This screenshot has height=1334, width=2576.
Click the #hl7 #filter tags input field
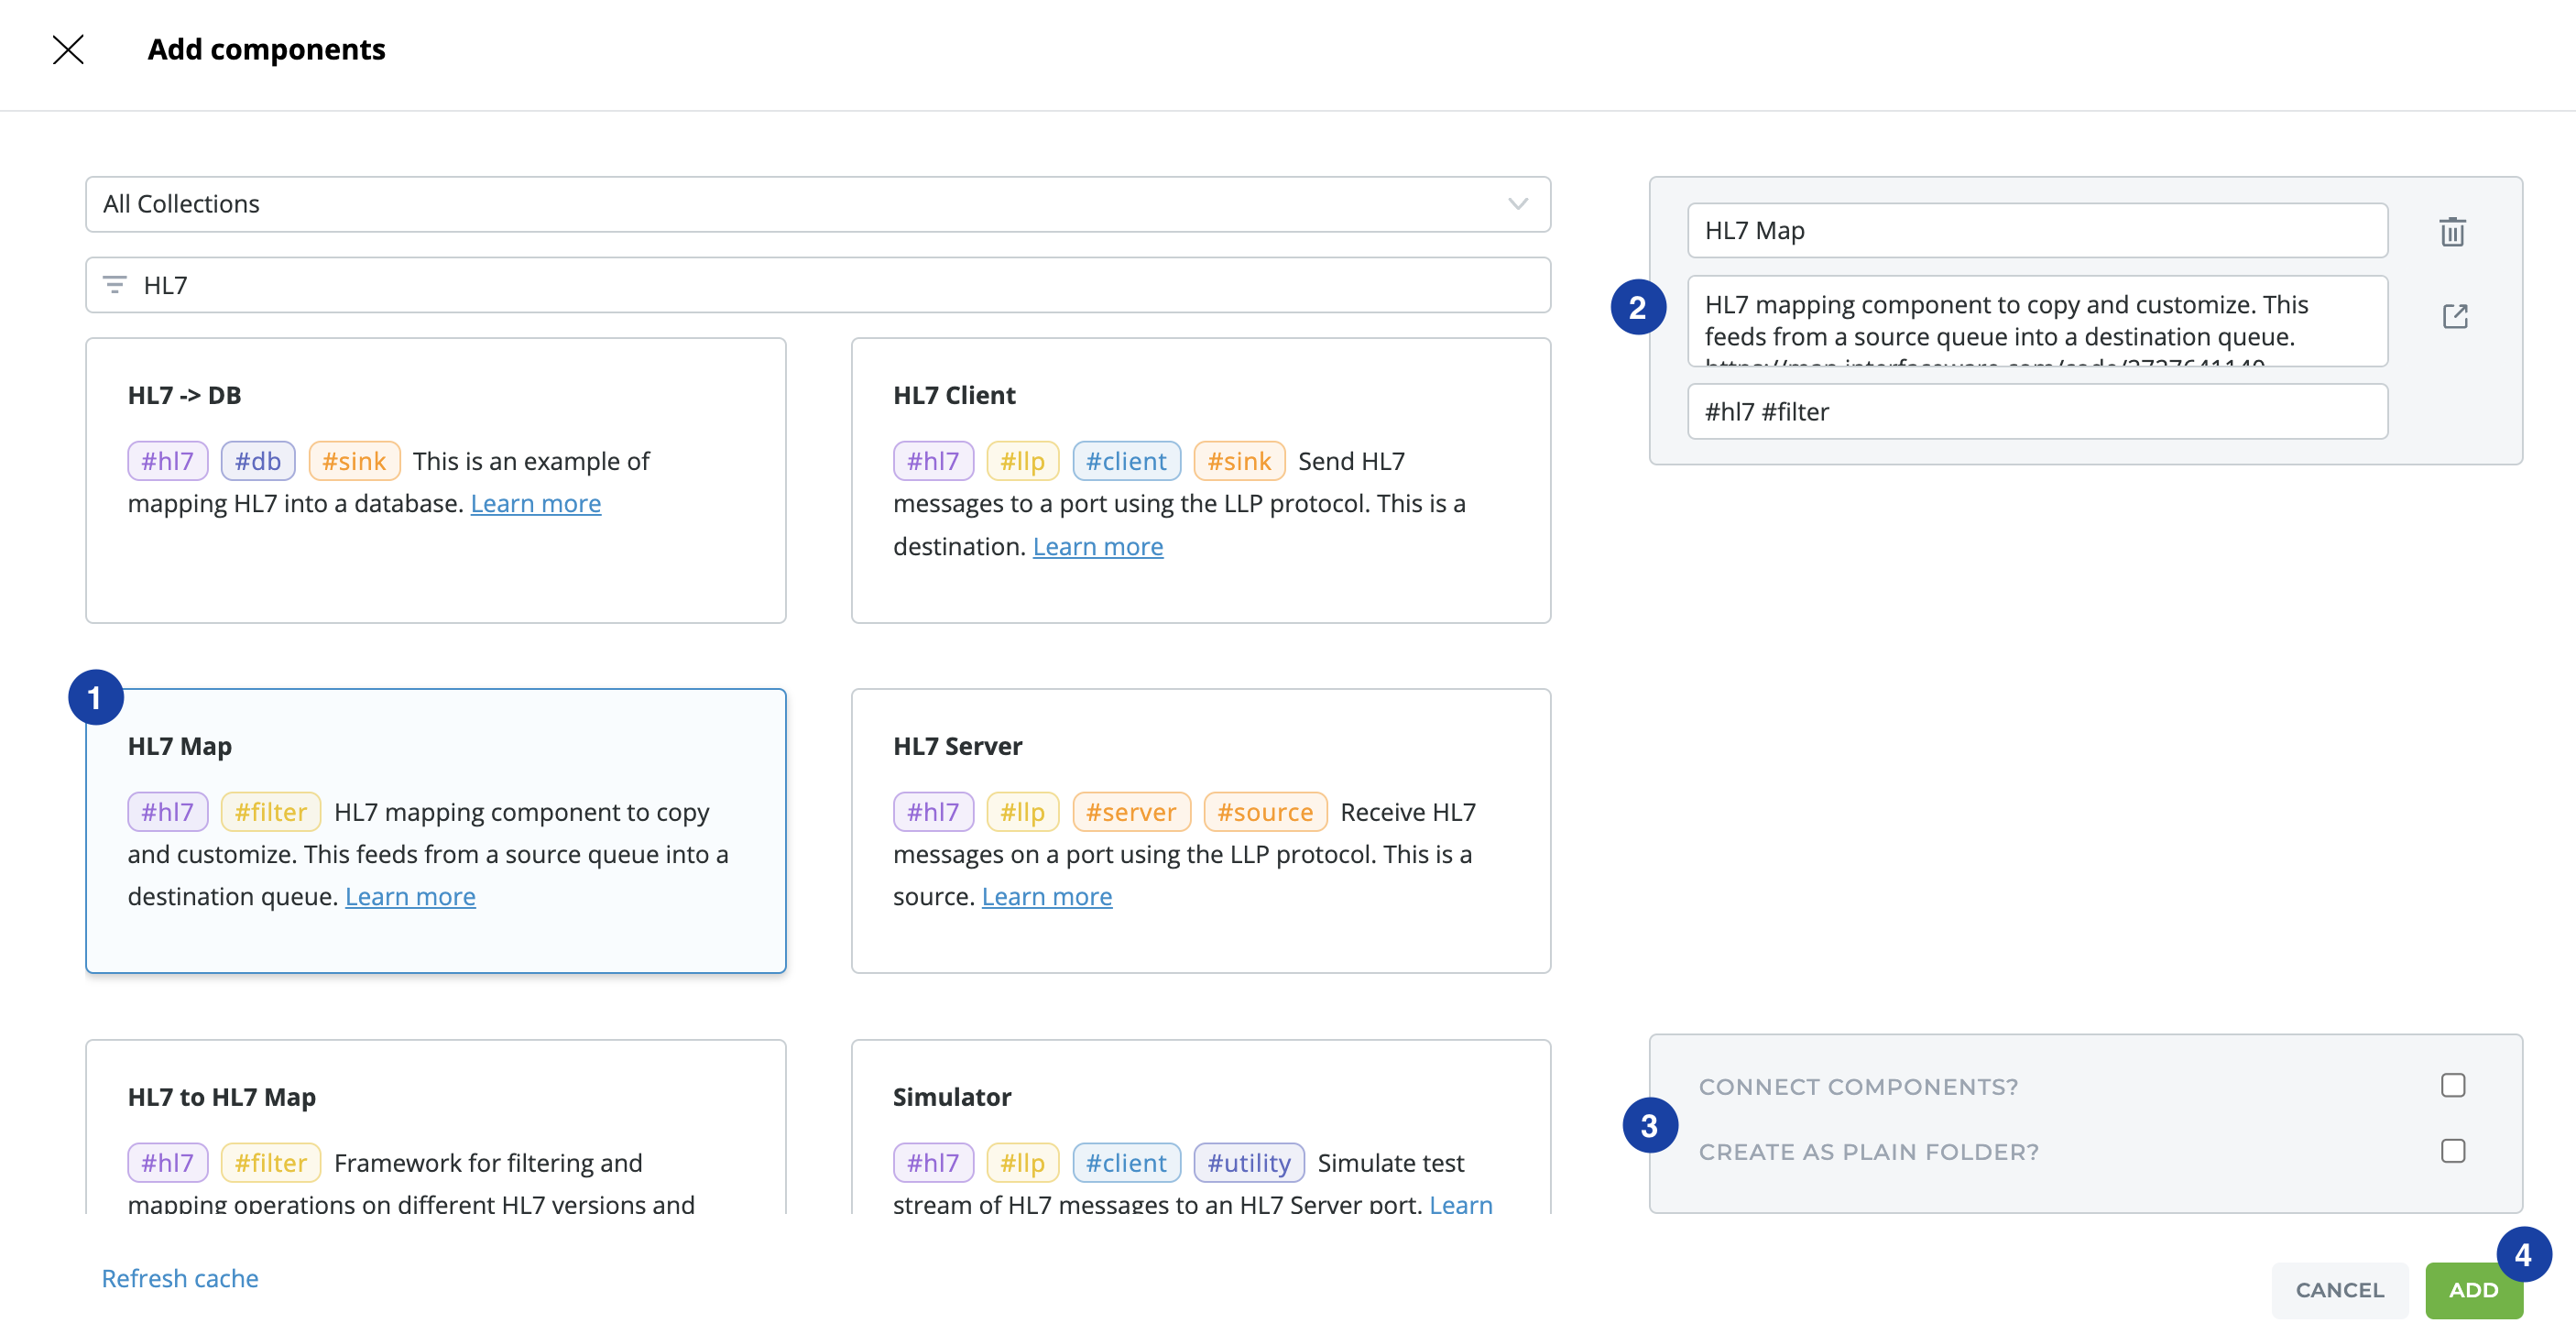[2036, 412]
